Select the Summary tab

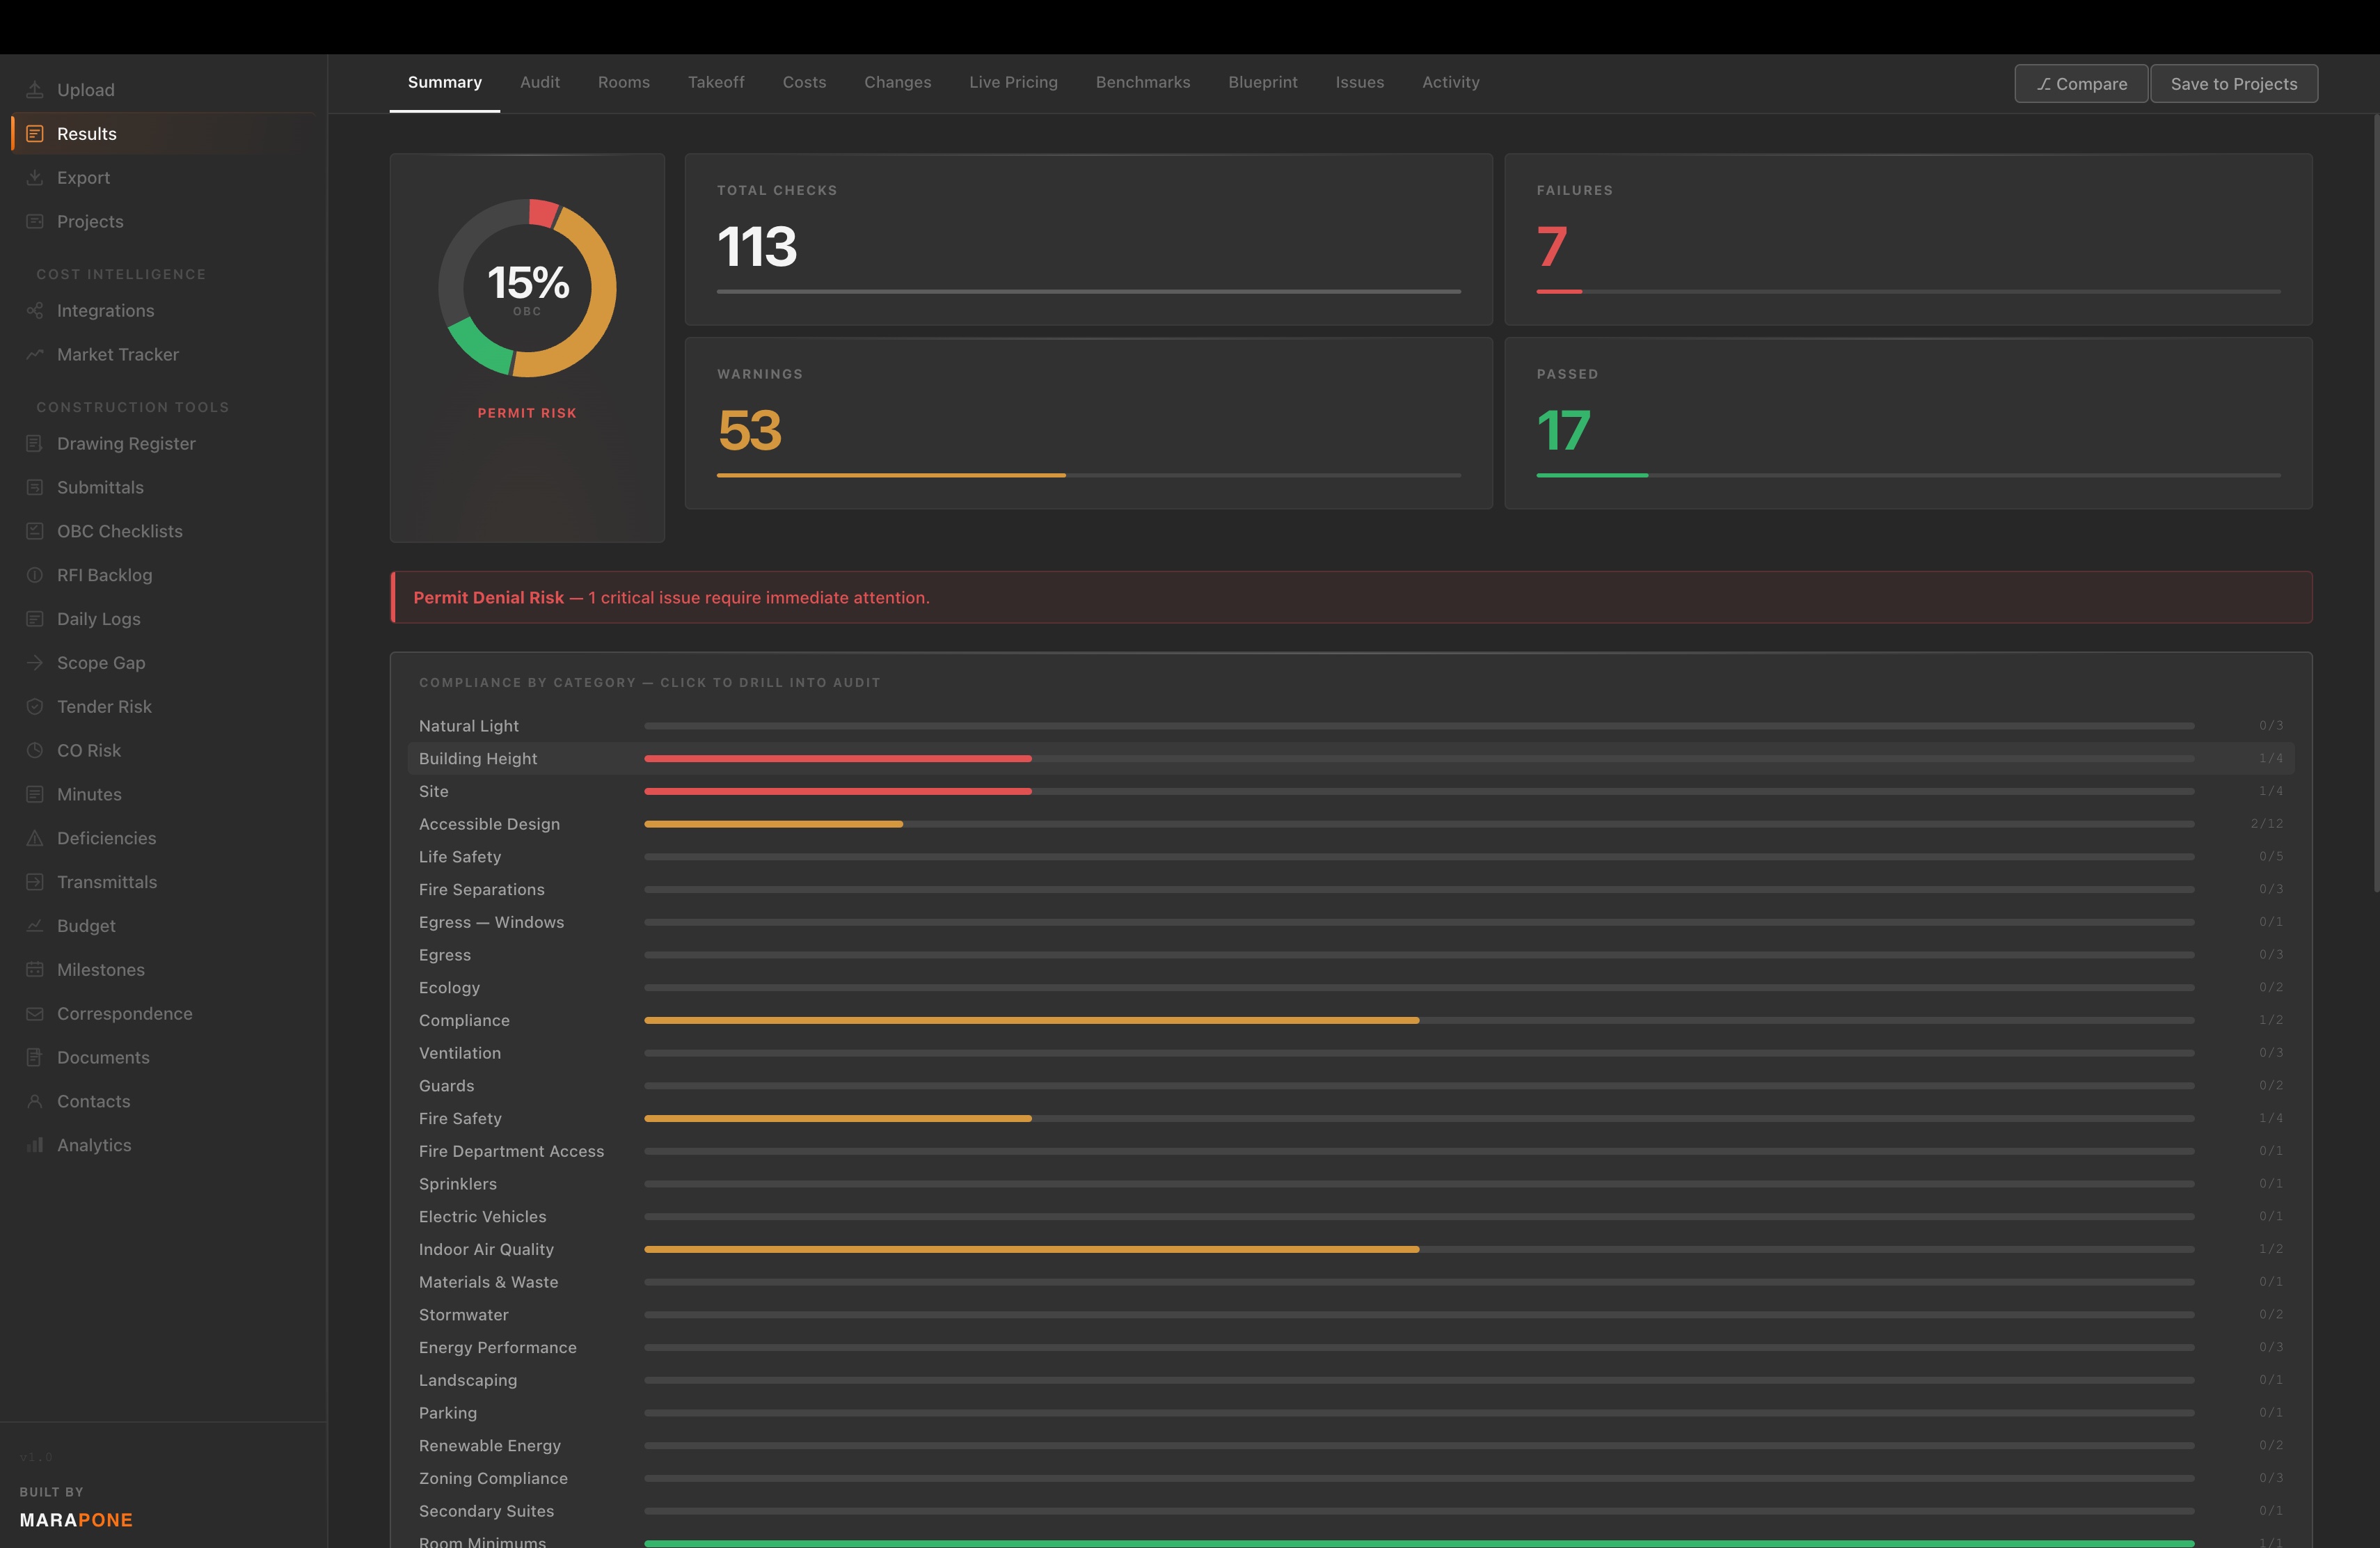pyautogui.click(x=445, y=82)
